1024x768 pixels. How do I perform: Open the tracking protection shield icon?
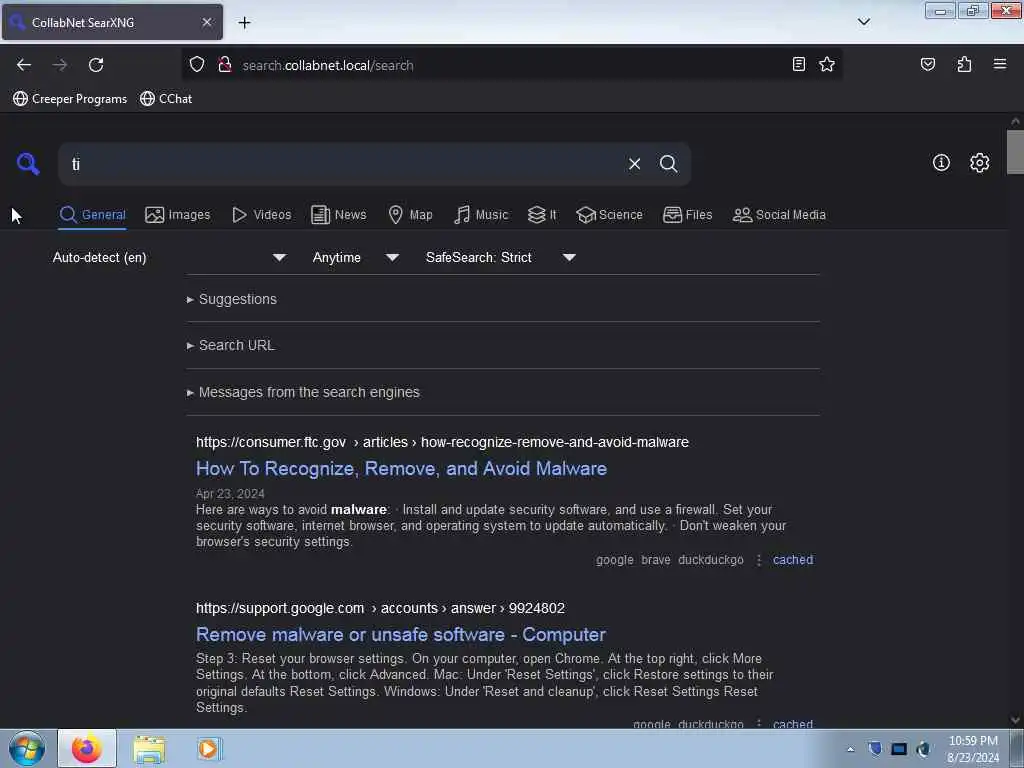(197, 65)
